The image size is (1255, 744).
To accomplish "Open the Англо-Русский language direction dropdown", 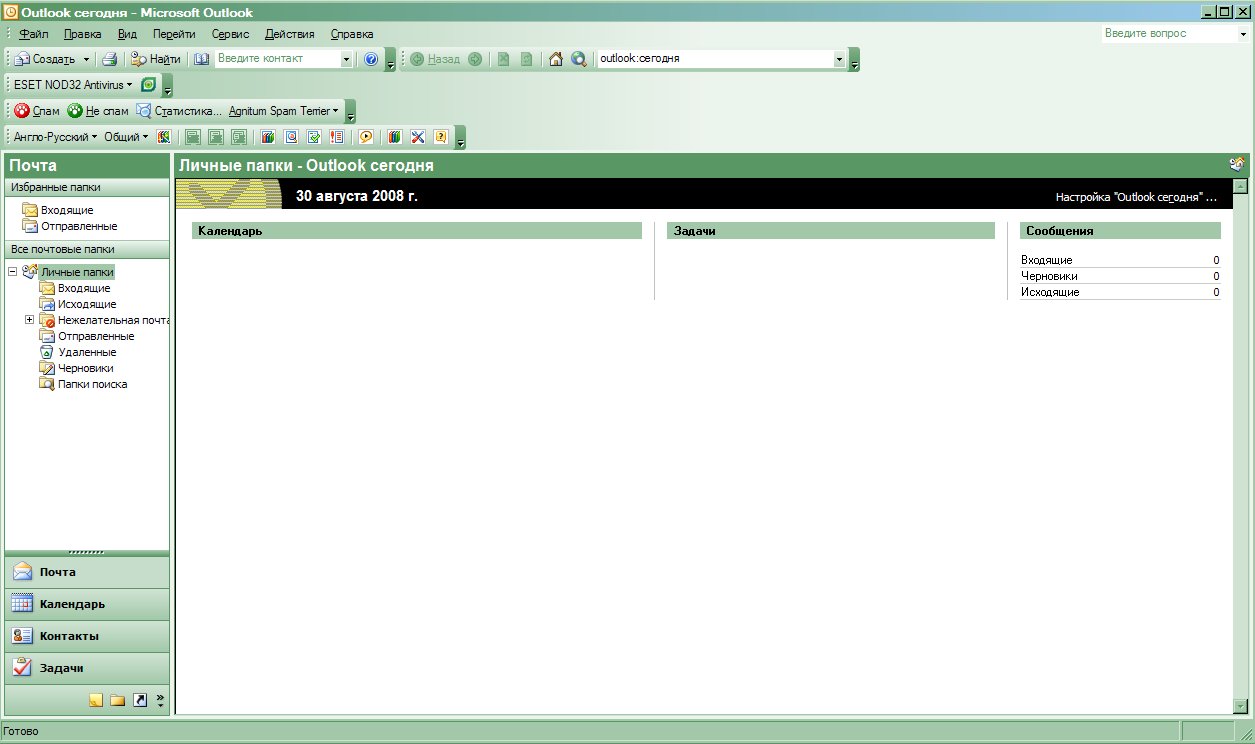I will point(55,137).
